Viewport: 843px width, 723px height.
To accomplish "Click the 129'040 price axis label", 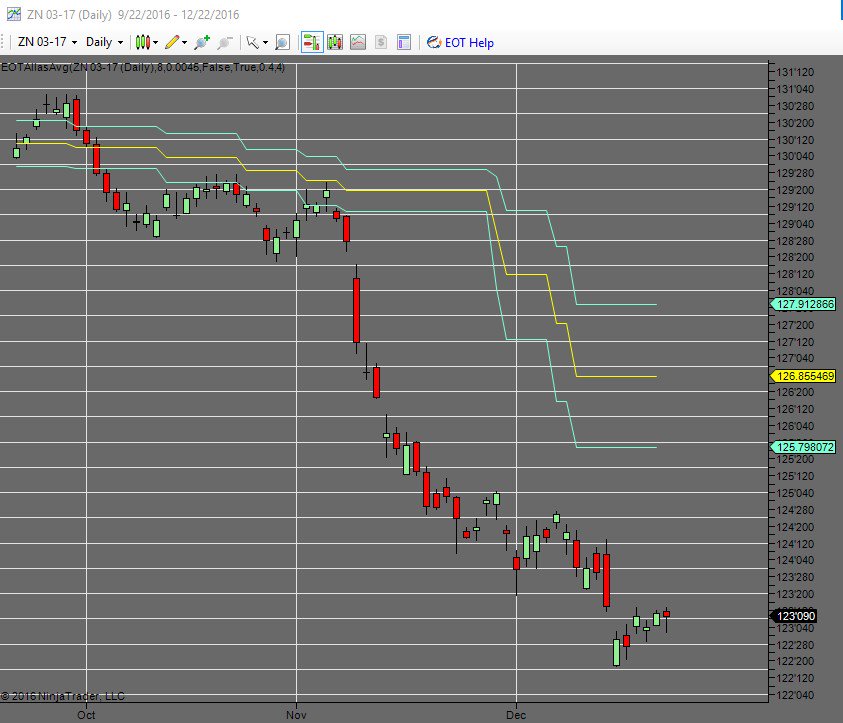I will pyautogui.click(x=795, y=224).
